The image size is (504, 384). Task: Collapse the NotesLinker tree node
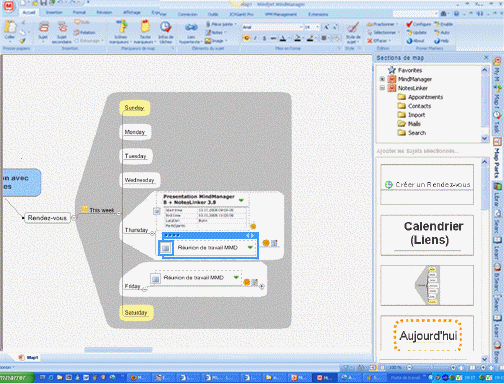382,88
